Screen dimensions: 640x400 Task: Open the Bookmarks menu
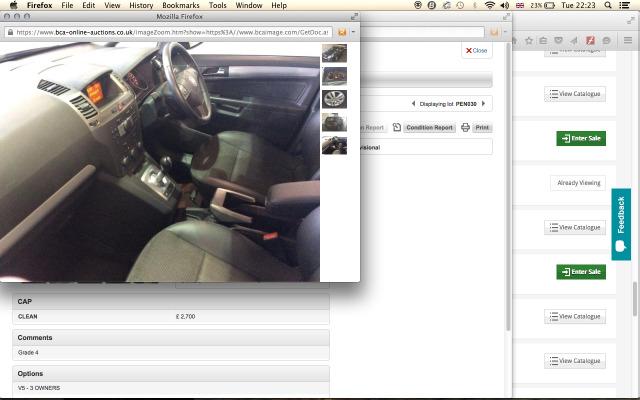tap(181, 5)
